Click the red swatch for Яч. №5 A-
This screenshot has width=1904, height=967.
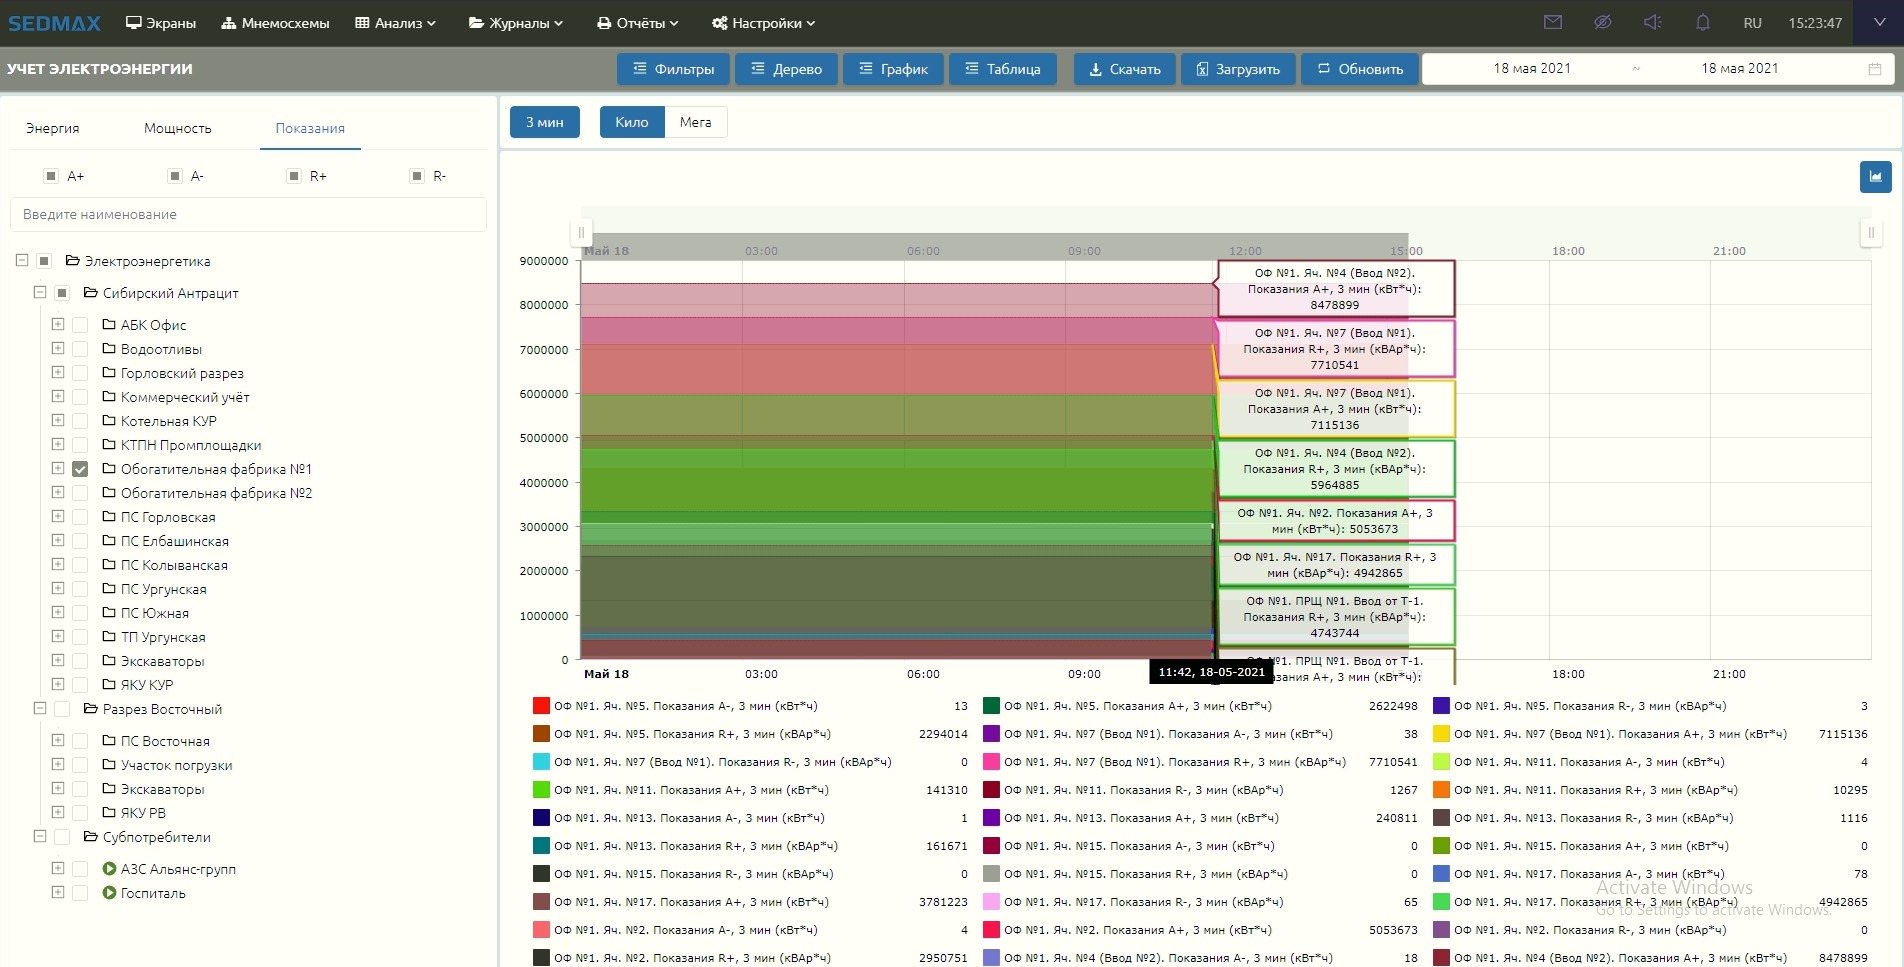pyautogui.click(x=541, y=706)
